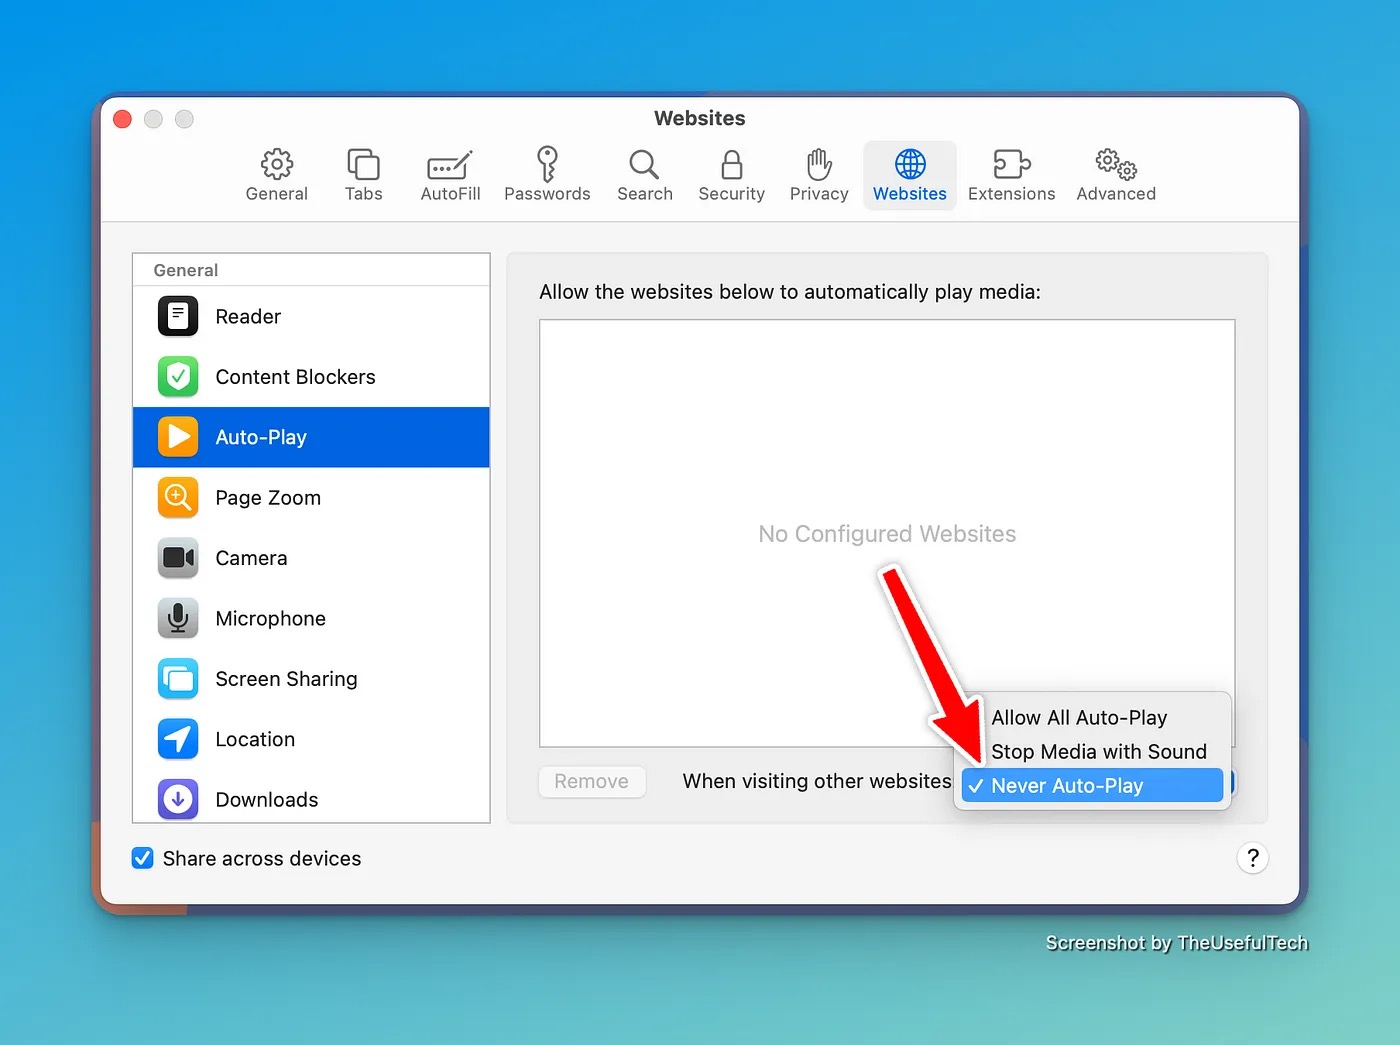The image size is (1400, 1045).
Task: Select Reader in the sidebar list
Action: (311, 316)
